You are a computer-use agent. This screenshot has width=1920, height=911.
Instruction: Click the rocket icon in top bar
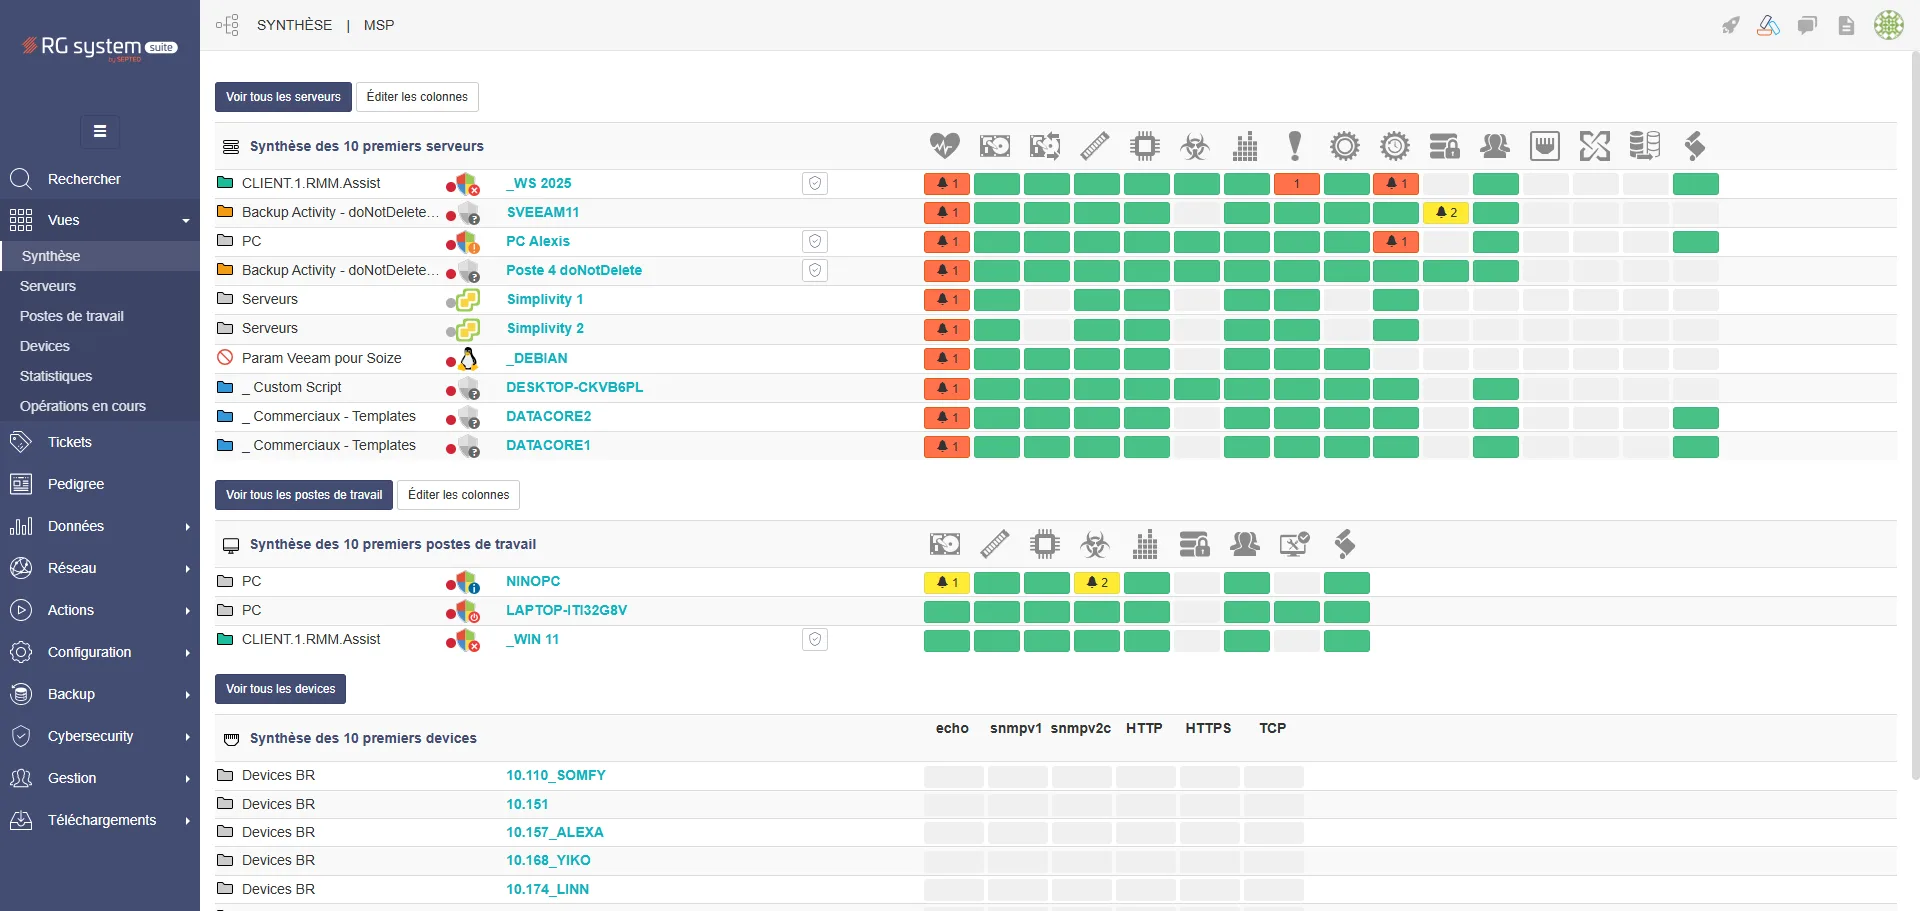click(x=1730, y=26)
